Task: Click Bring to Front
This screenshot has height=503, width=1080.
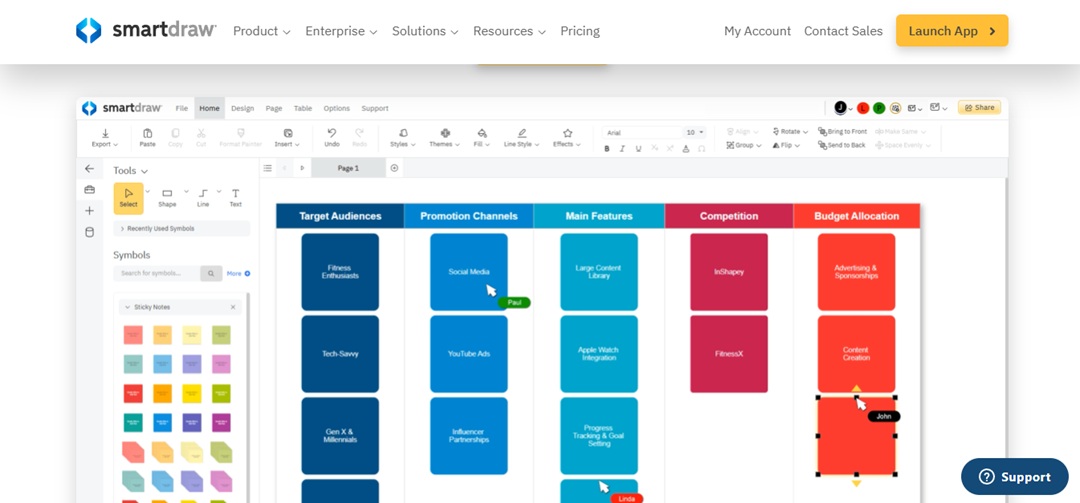Action: [x=842, y=132]
